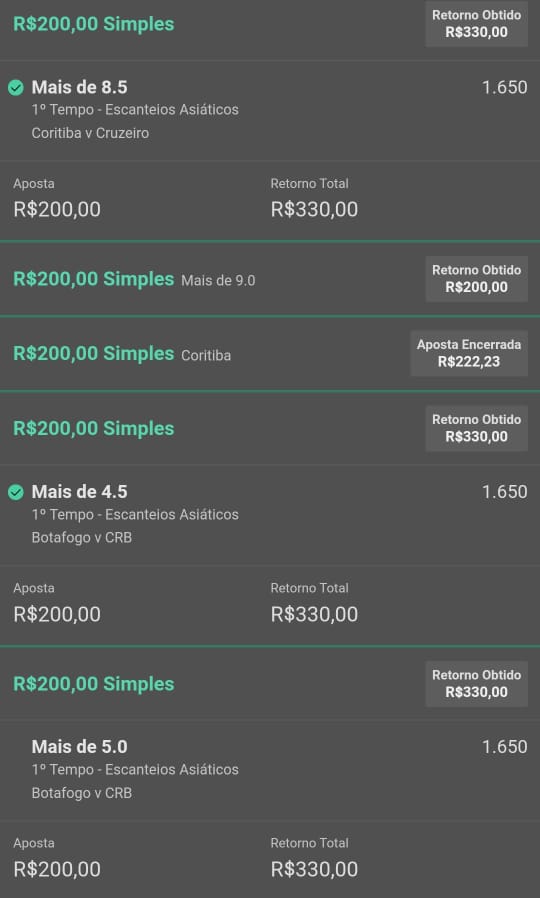The height and width of the screenshot is (898, 540).
Task: Open the Botafogo v CRB match under Mais de 5.0
Action: (81, 793)
